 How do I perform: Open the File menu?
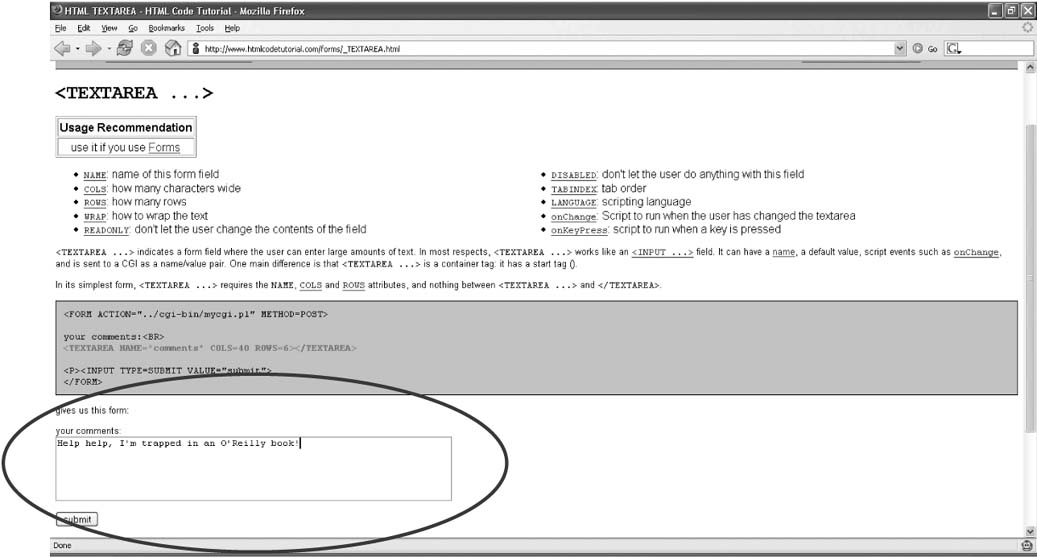click(x=61, y=28)
